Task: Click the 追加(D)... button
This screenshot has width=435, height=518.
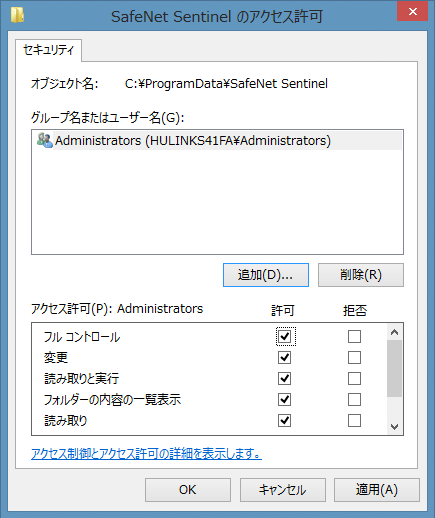Action: pos(266,275)
